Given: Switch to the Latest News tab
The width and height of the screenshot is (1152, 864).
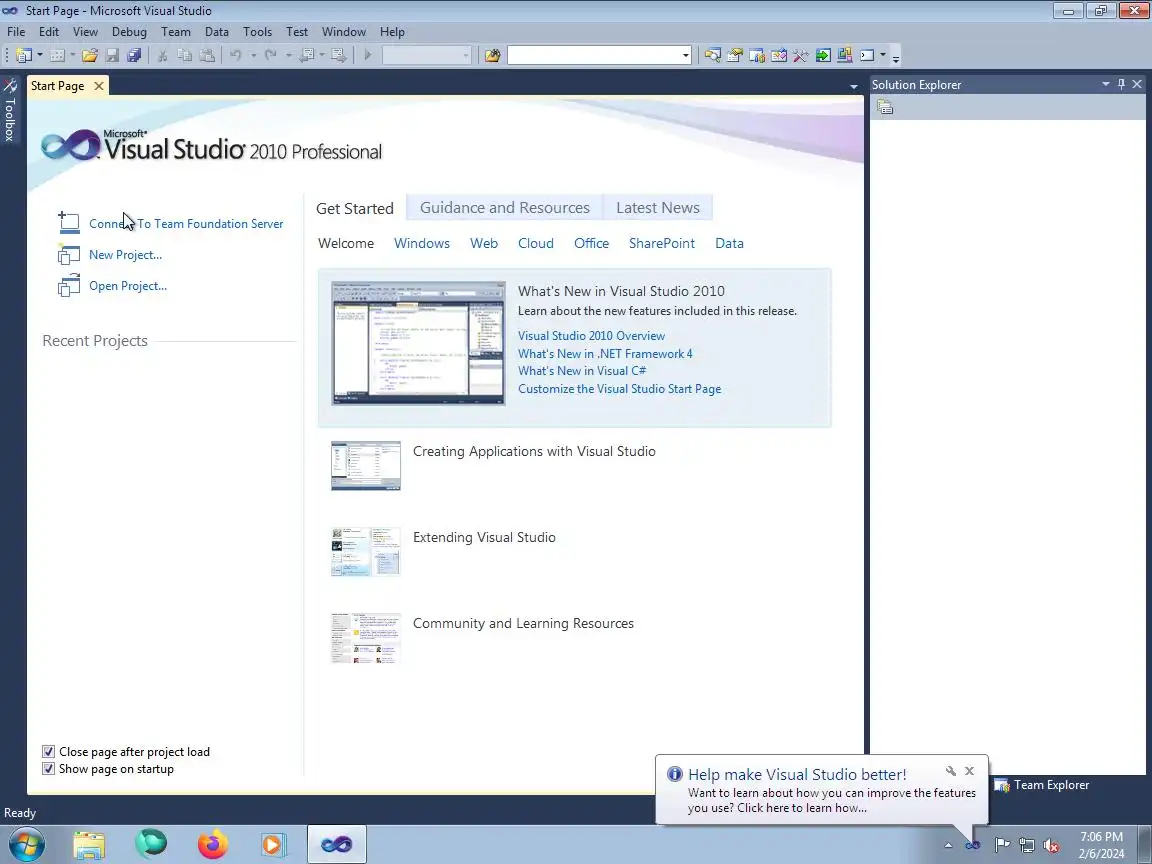Looking at the screenshot, I should pyautogui.click(x=658, y=207).
